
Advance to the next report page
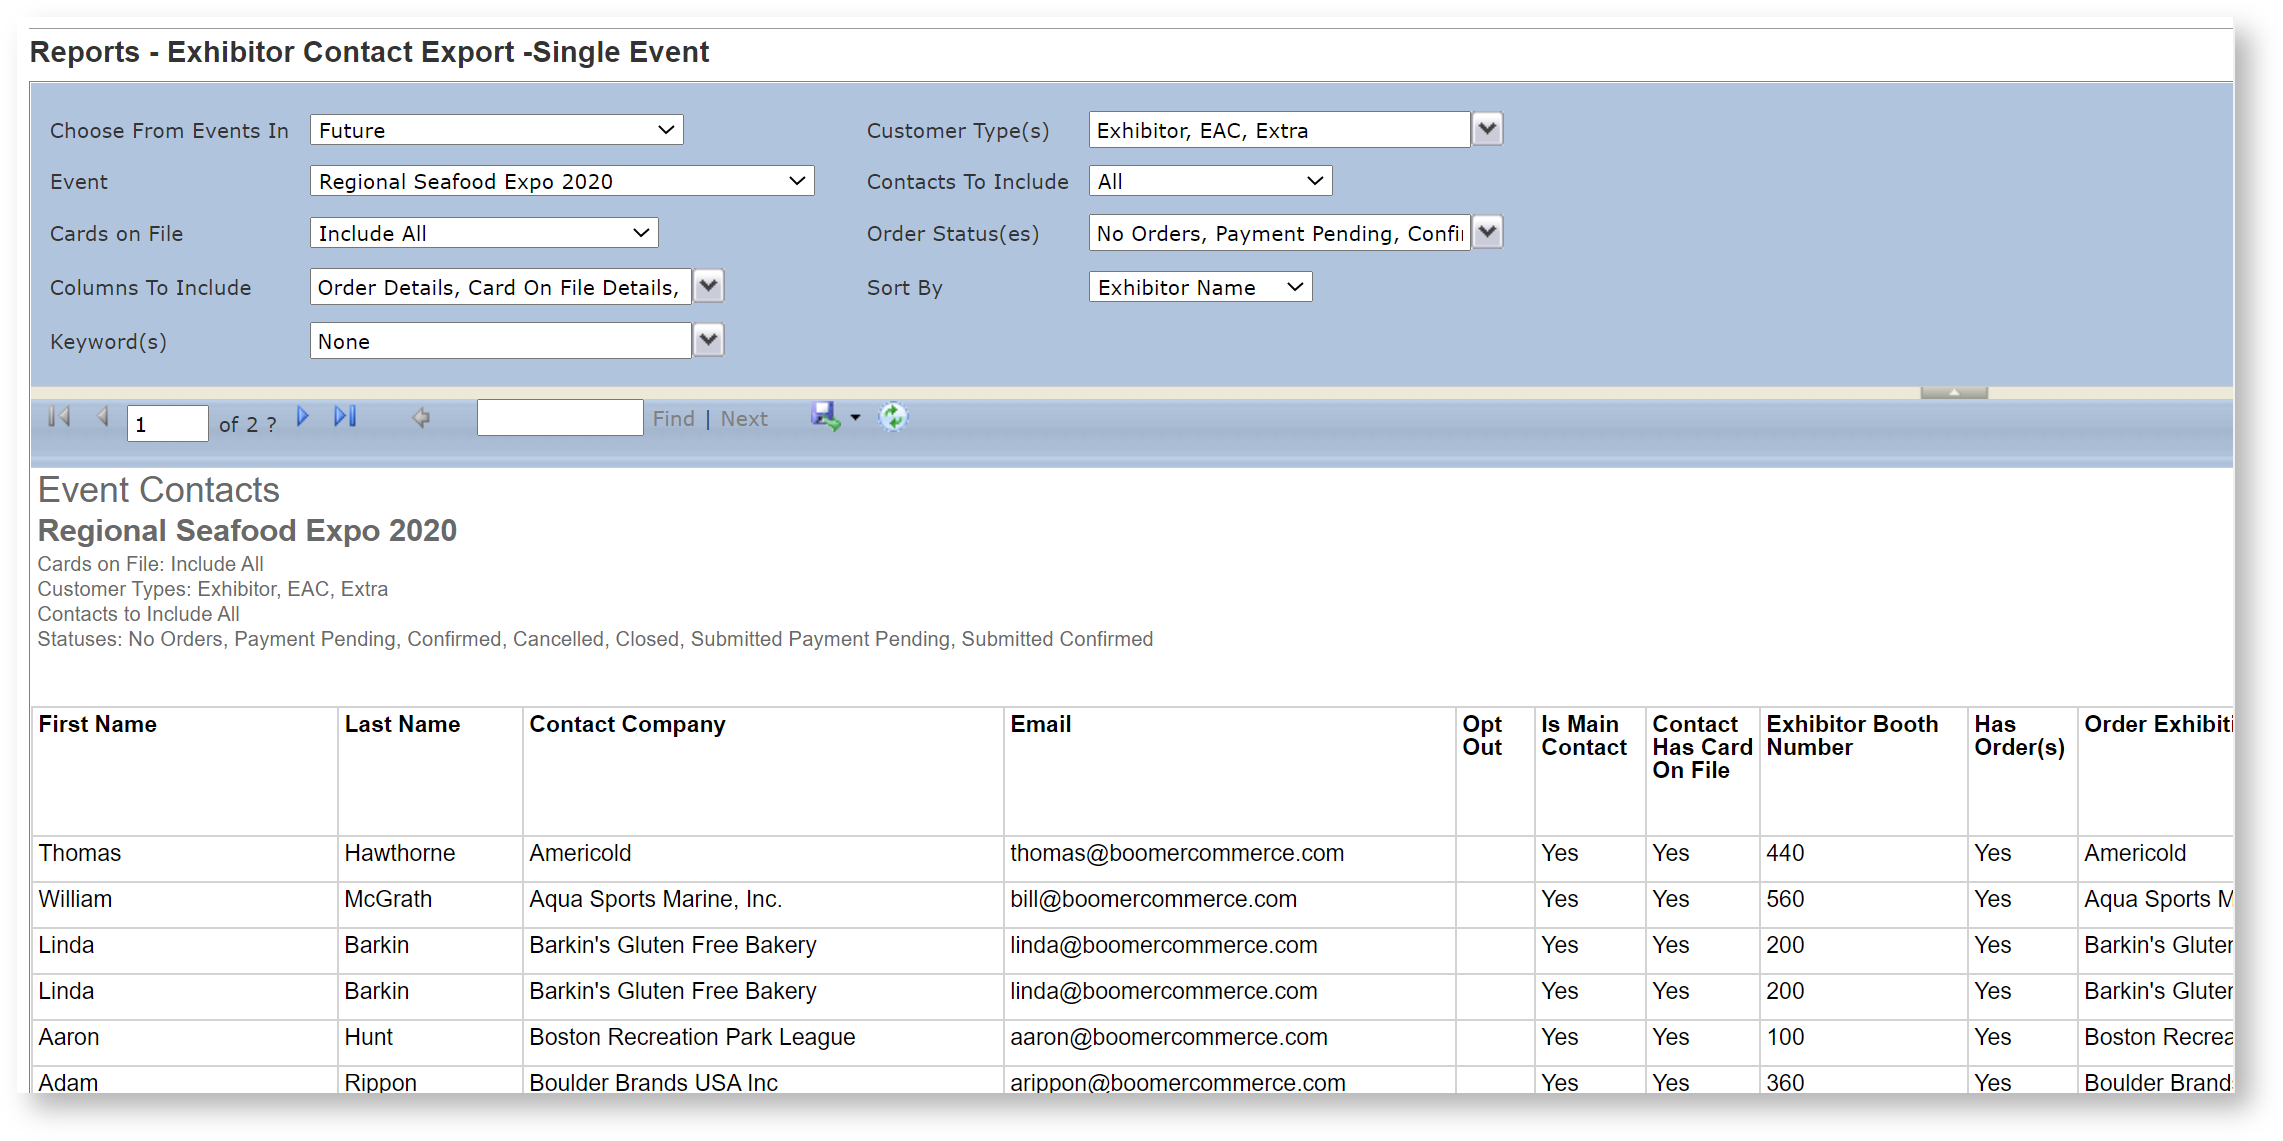pyautogui.click(x=302, y=417)
